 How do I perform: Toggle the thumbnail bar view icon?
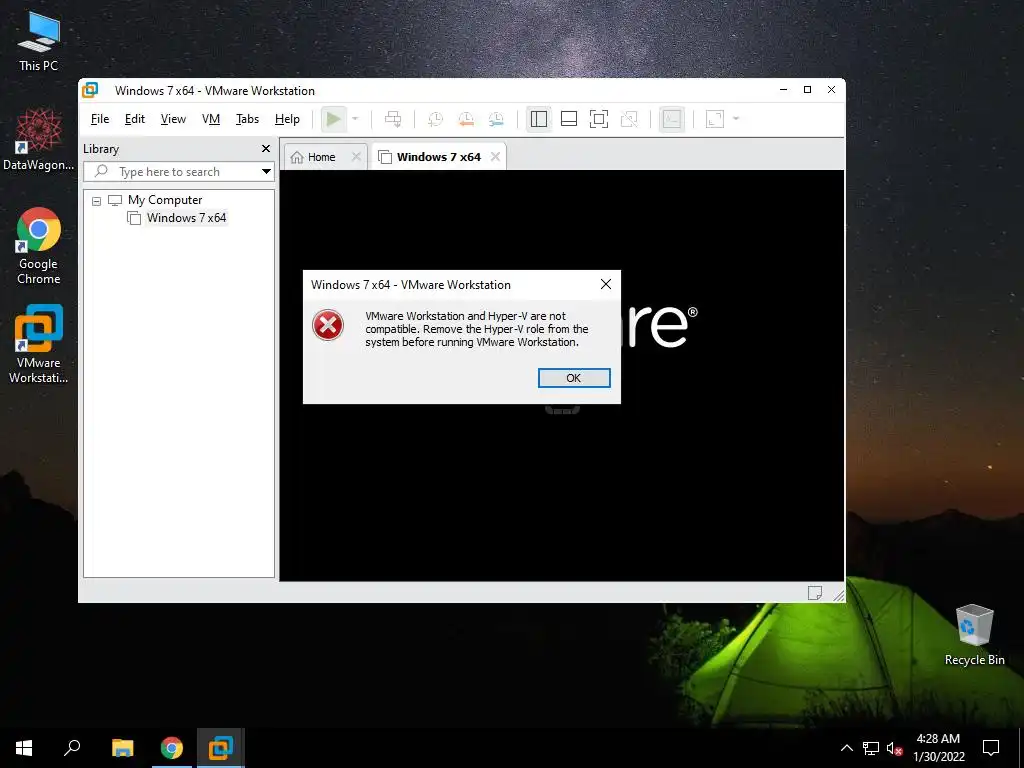[x=569, y=119]
